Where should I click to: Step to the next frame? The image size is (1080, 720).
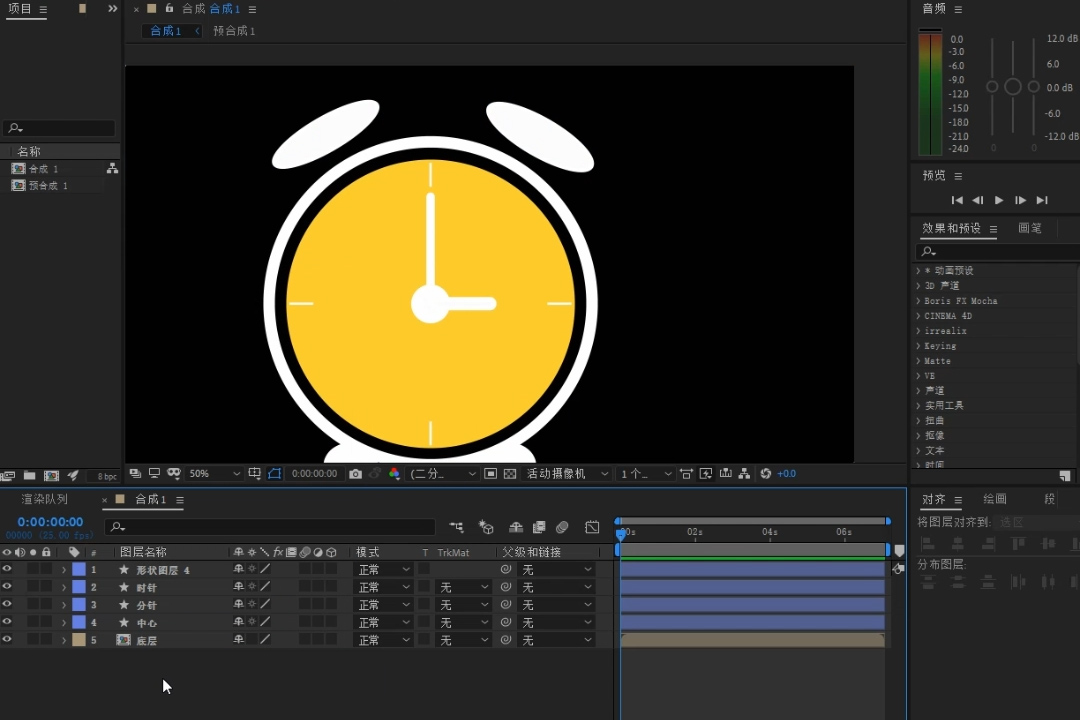[x=1020, y=200]
